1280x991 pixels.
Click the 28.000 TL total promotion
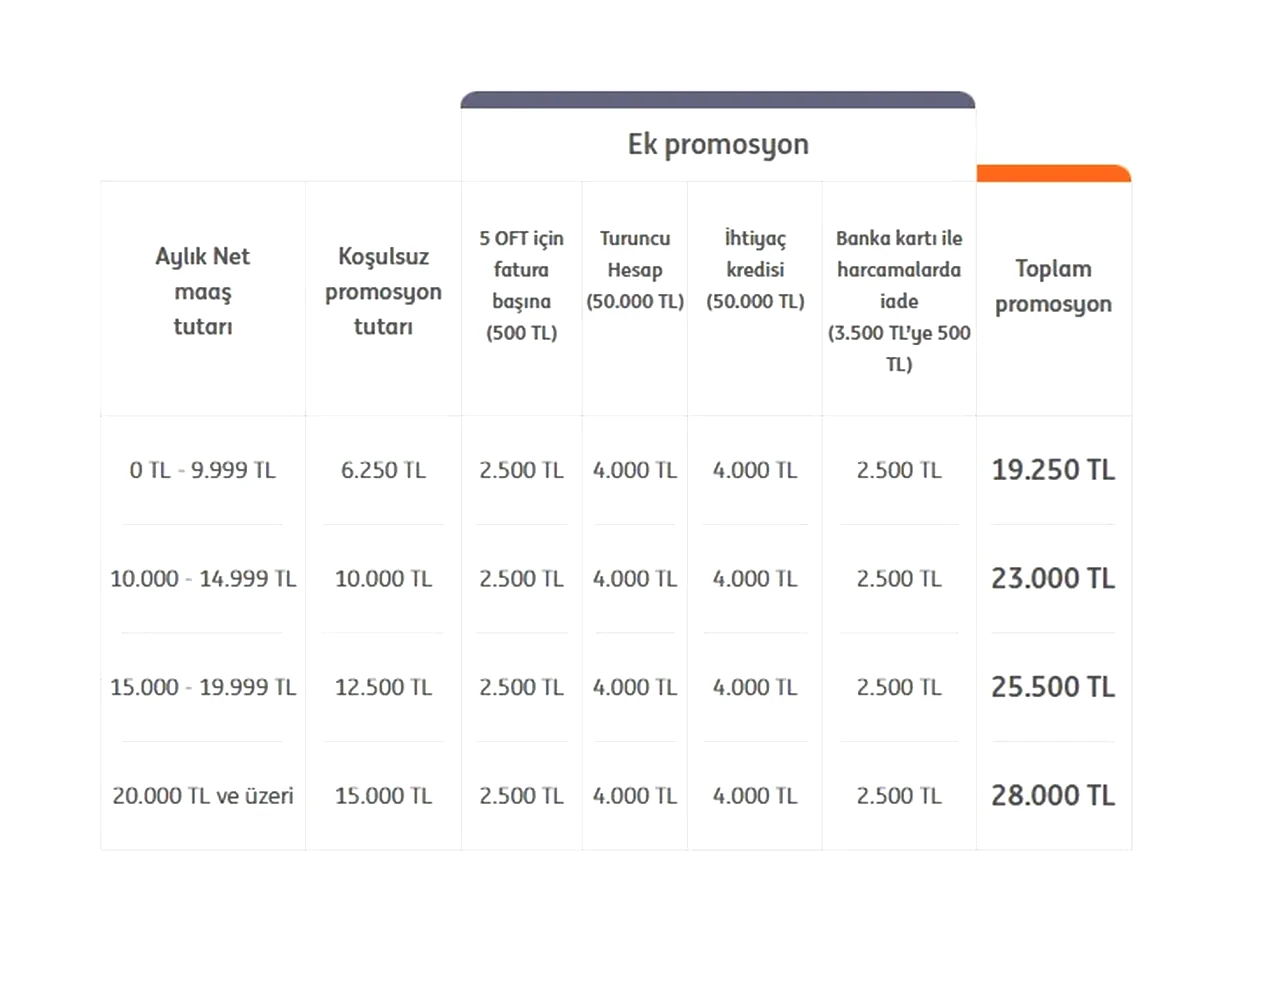[1053, 796]
